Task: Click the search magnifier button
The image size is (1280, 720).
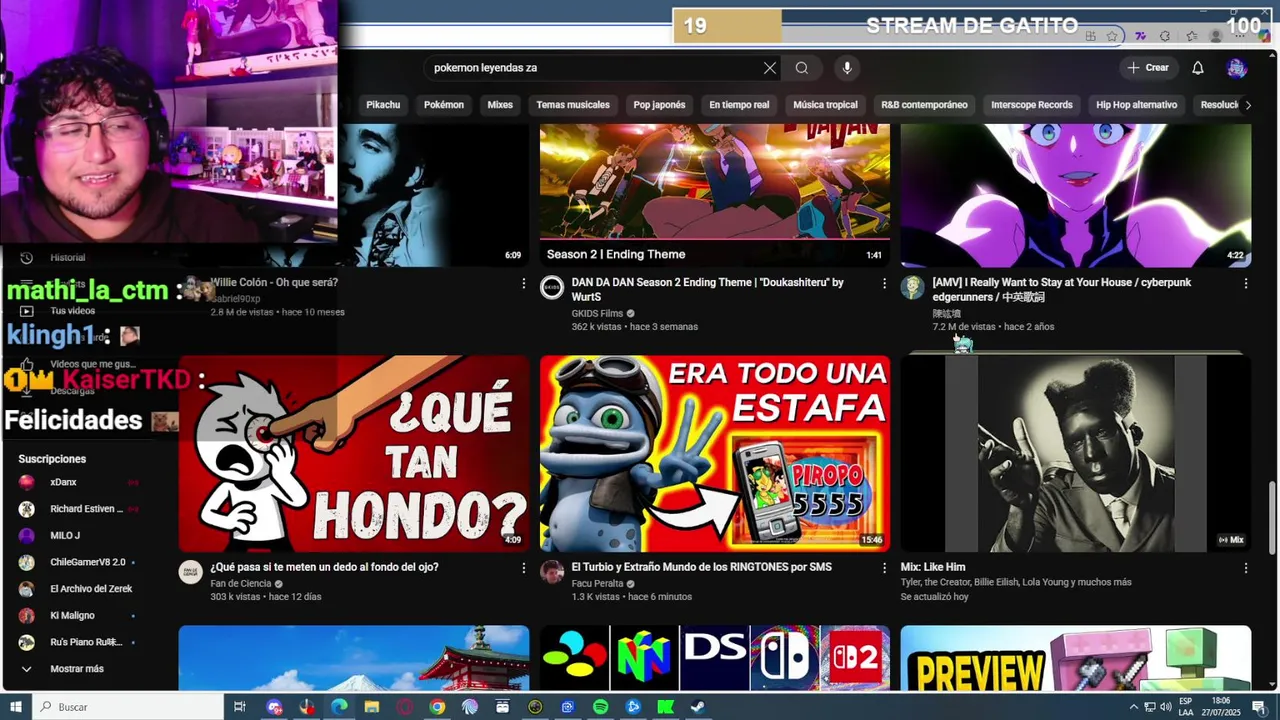Action: 801,68
